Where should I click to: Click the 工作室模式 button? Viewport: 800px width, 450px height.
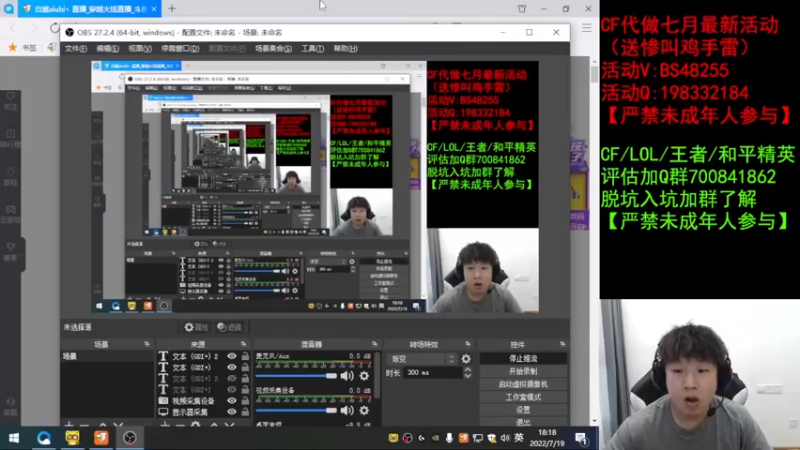(523, 397)
